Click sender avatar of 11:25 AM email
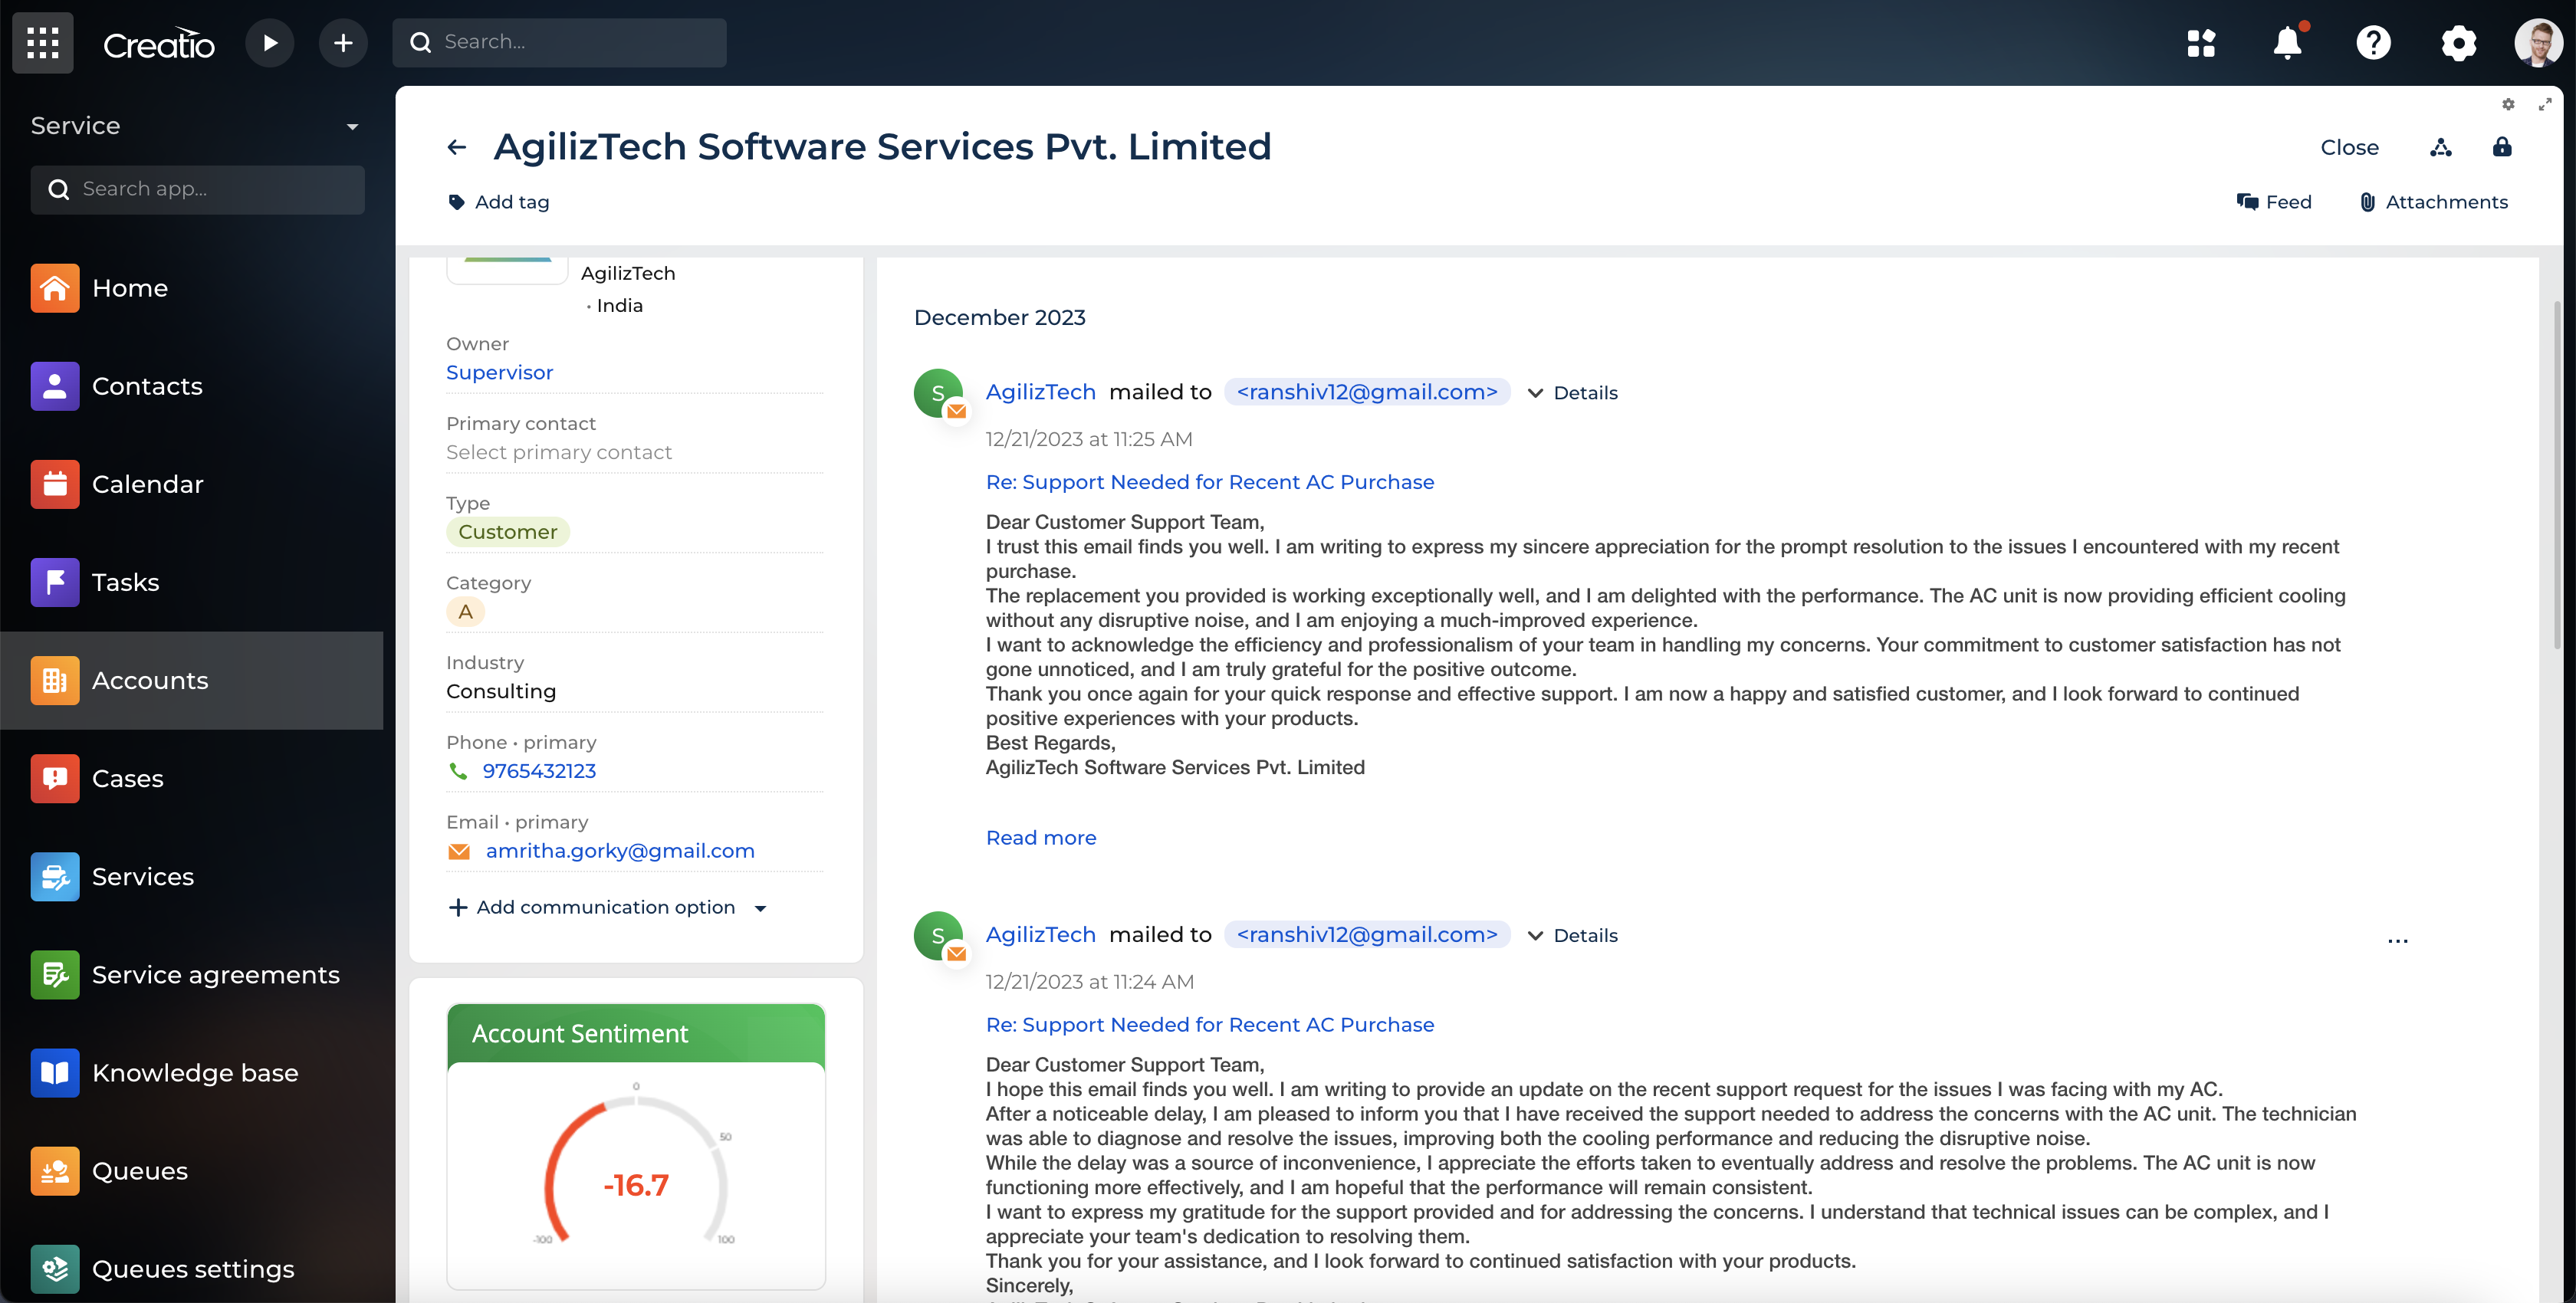Viewport: 2576px width, 1303px height. (x=938, y=393)
